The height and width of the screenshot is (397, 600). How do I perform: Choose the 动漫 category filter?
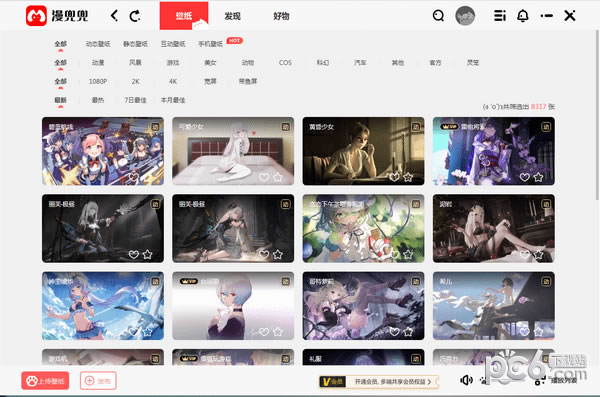pos(98,62)
